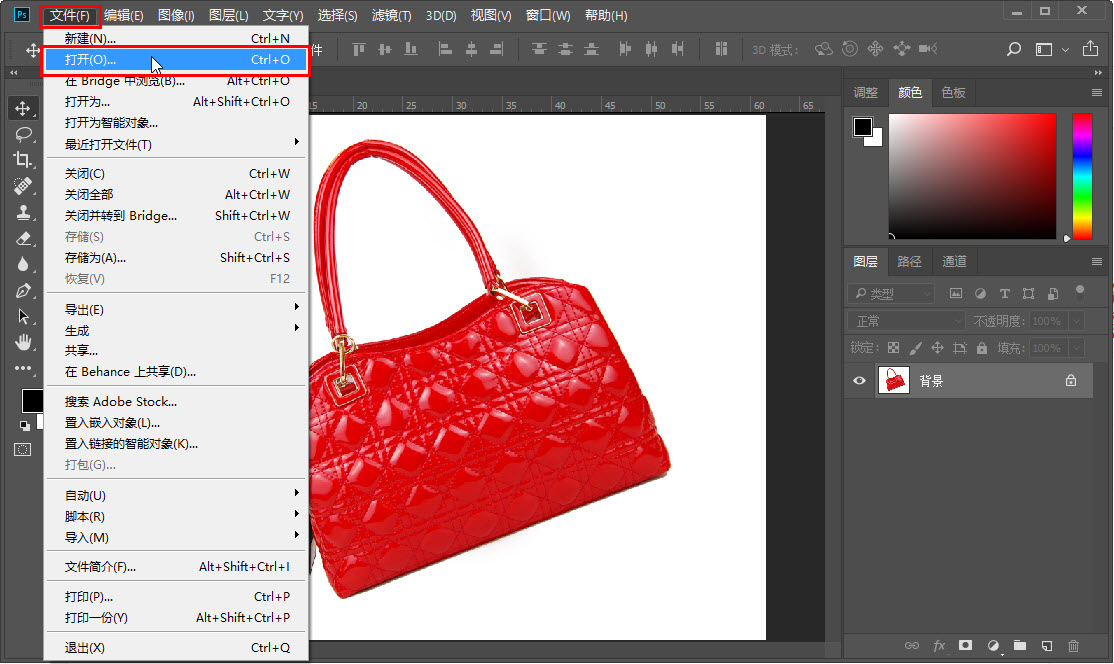Click 打开(O)... in the File menu

coord(176,60)
